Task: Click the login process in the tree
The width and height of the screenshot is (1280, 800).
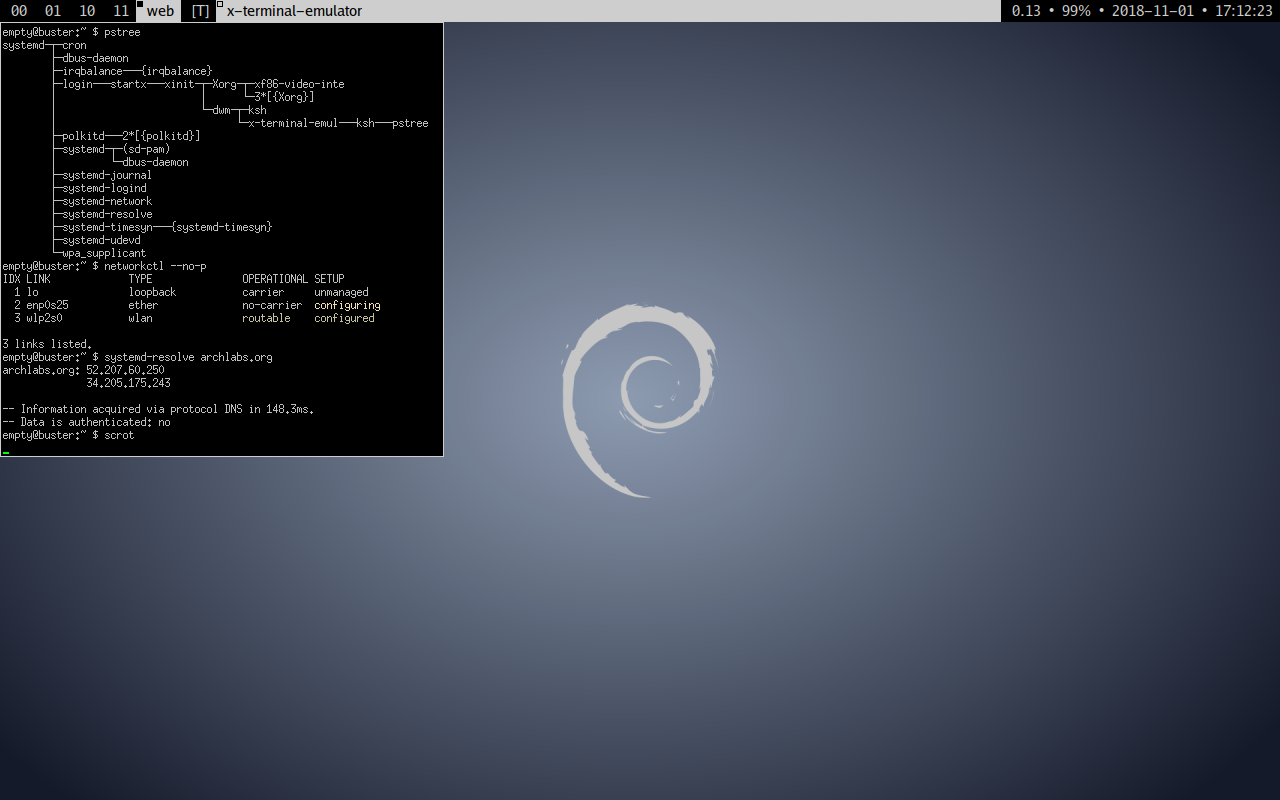Action: (77, 84)
